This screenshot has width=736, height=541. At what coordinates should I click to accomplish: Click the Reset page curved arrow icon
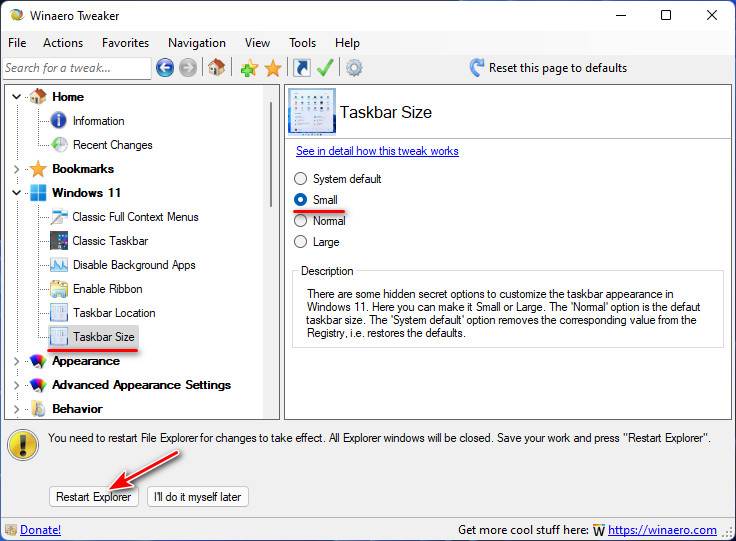point(476,68)
